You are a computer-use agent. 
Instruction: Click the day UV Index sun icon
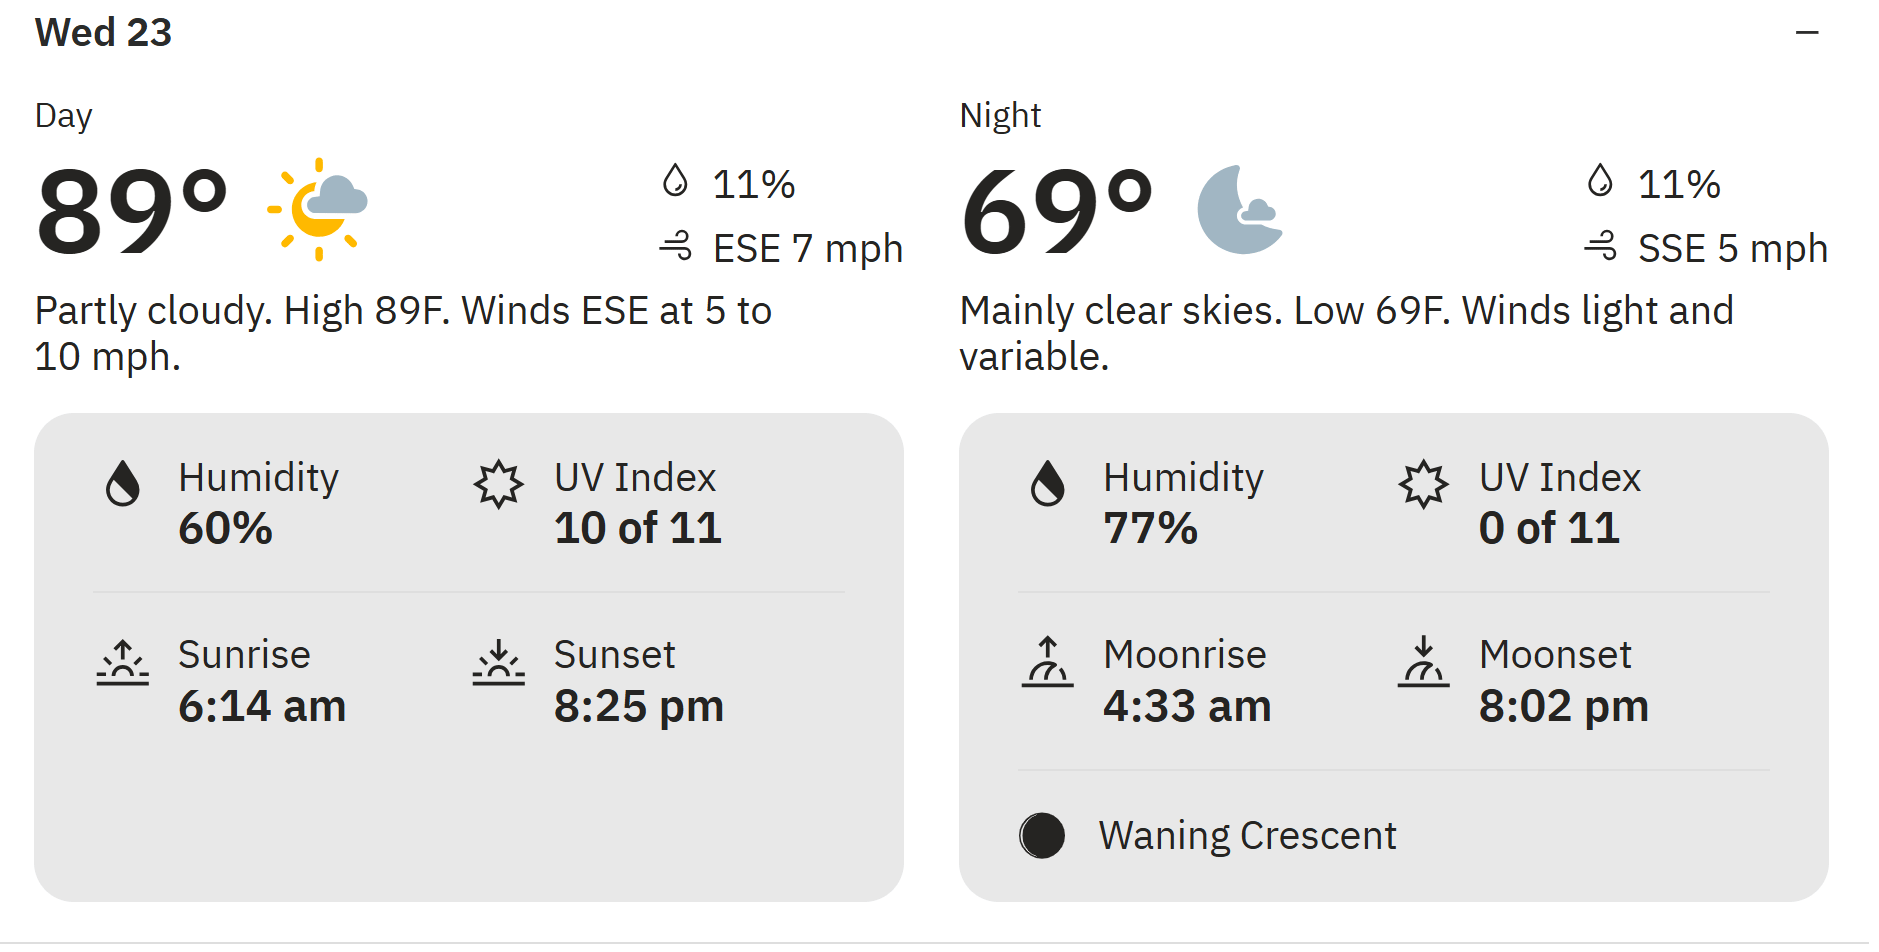[x=498, y=484]
